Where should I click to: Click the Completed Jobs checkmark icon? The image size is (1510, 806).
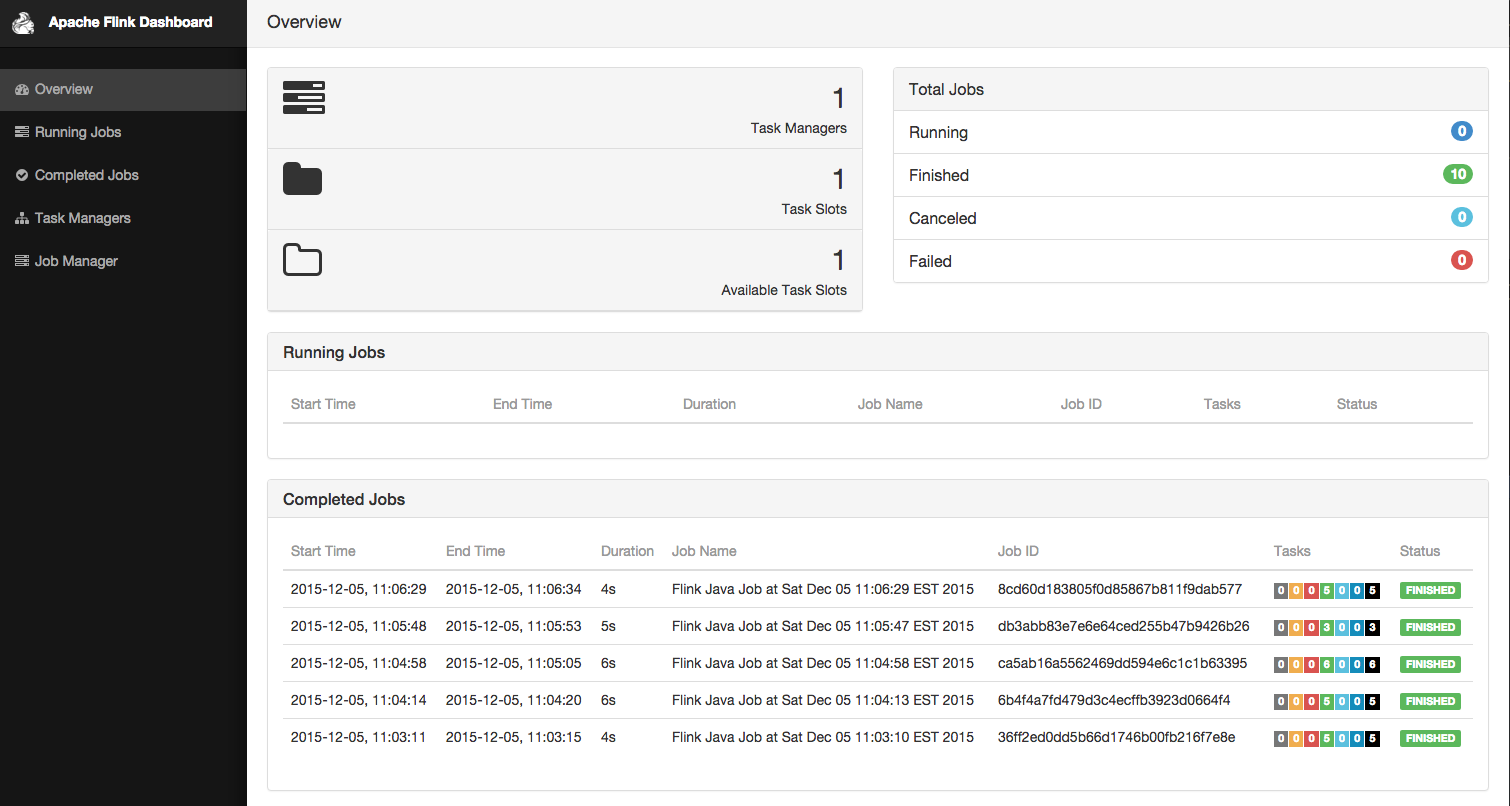[x=22, y=175]
